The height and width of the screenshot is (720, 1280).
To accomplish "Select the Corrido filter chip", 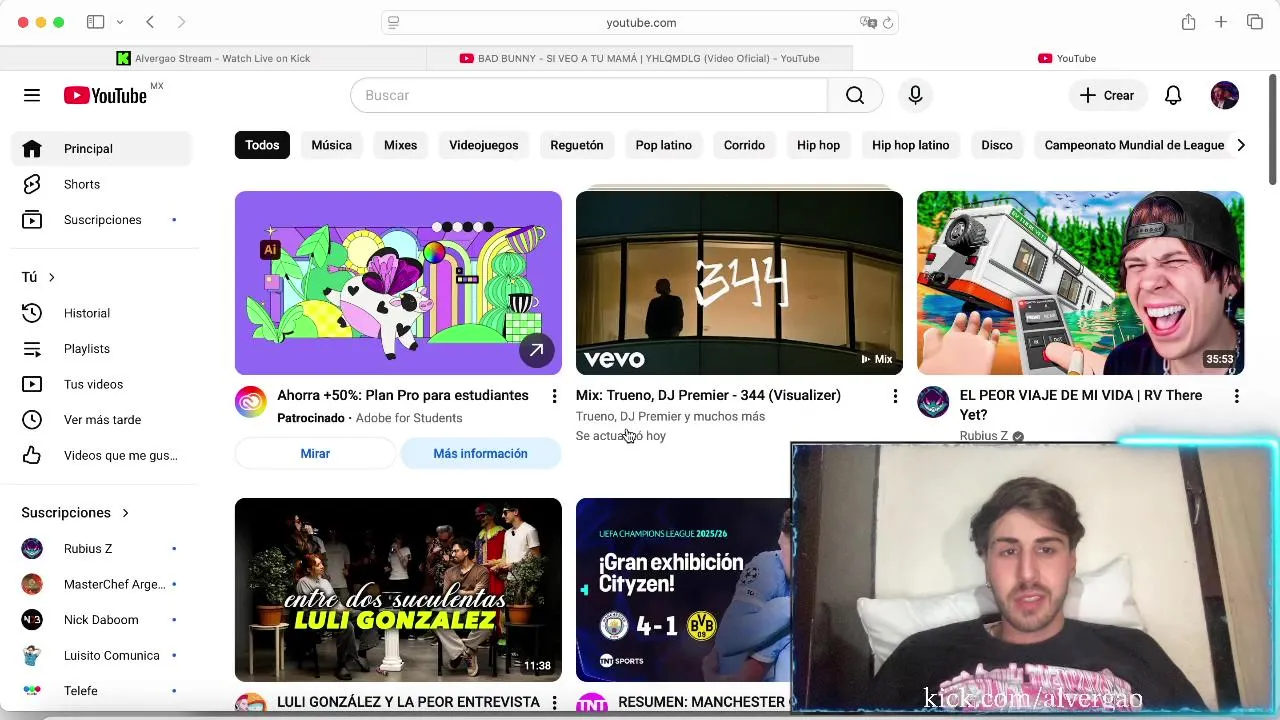I will (744, 145).
